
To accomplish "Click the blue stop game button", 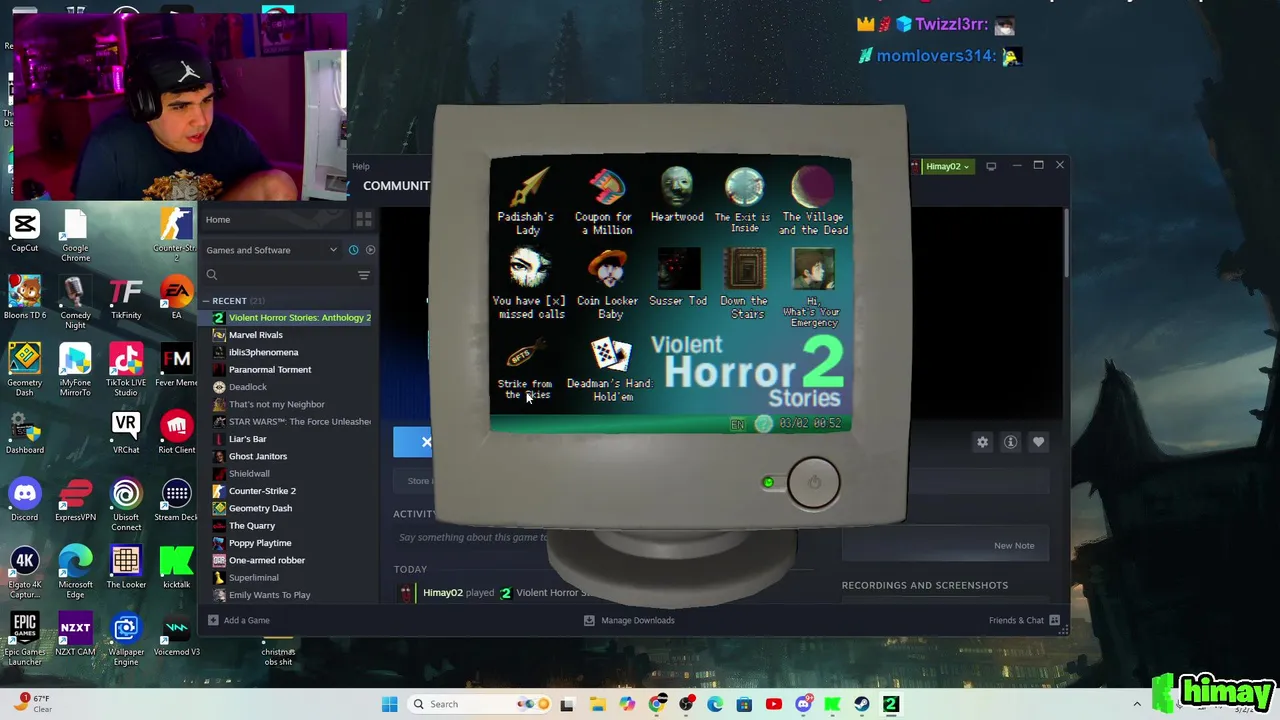I will tap(413, 442).
